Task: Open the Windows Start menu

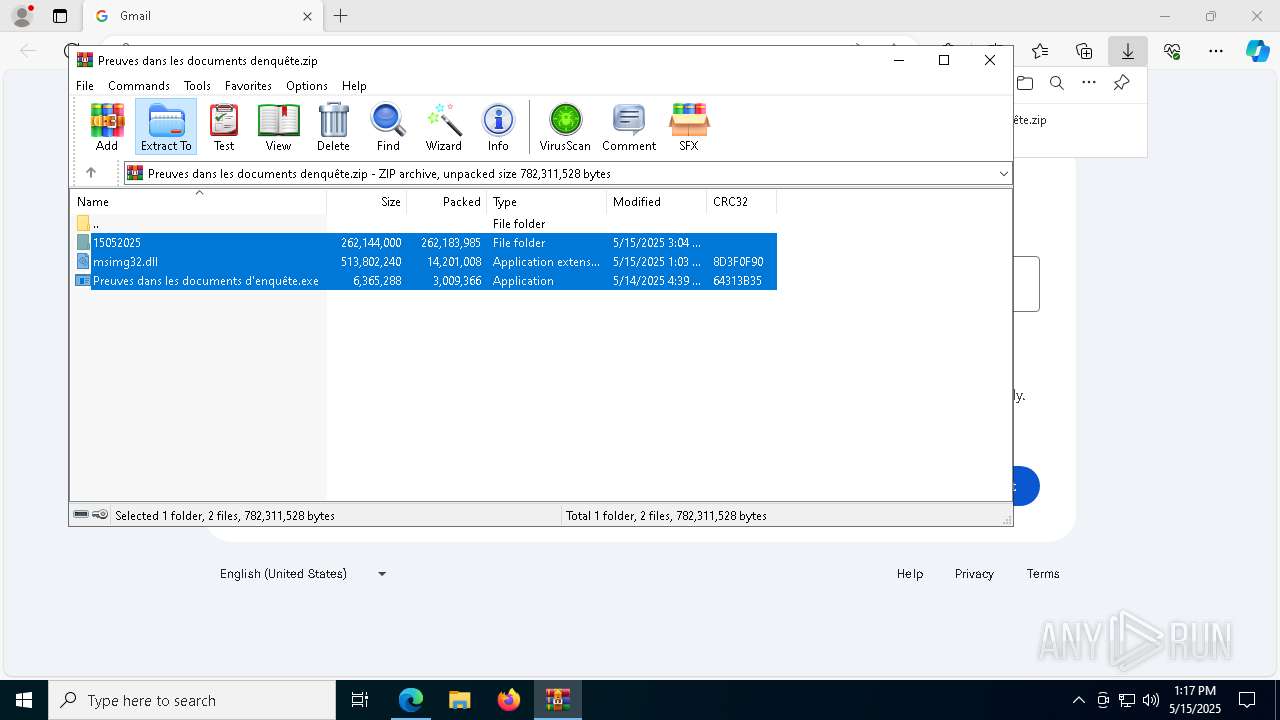Action: tap(24, 700)
